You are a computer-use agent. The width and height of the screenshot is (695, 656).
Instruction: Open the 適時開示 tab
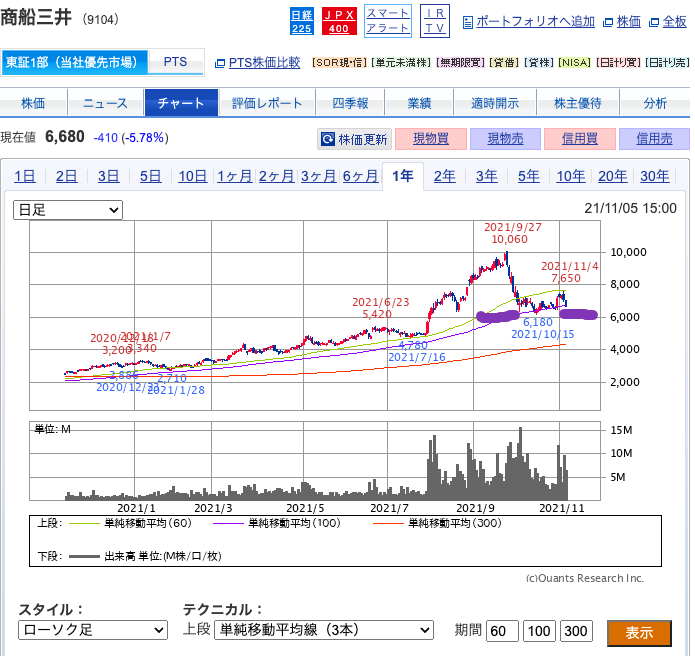tap(495, 103)
